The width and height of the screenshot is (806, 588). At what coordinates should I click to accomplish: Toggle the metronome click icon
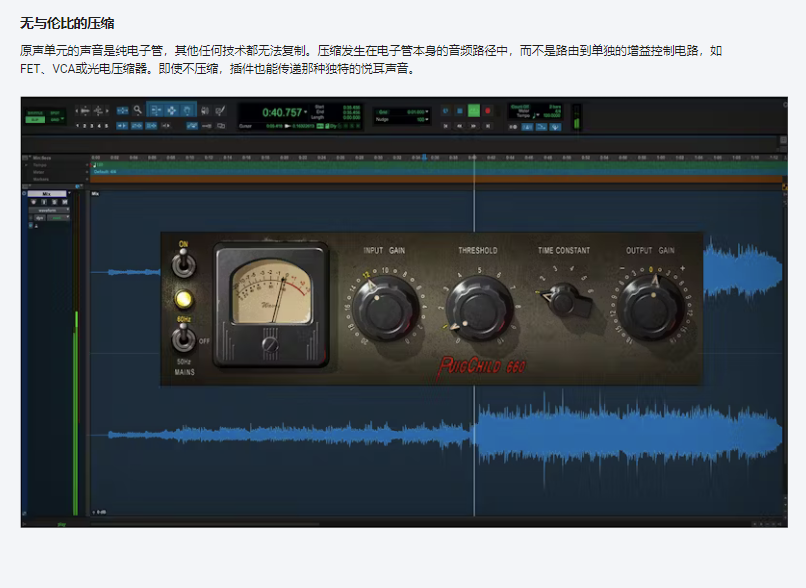click(x=527, y=127)
